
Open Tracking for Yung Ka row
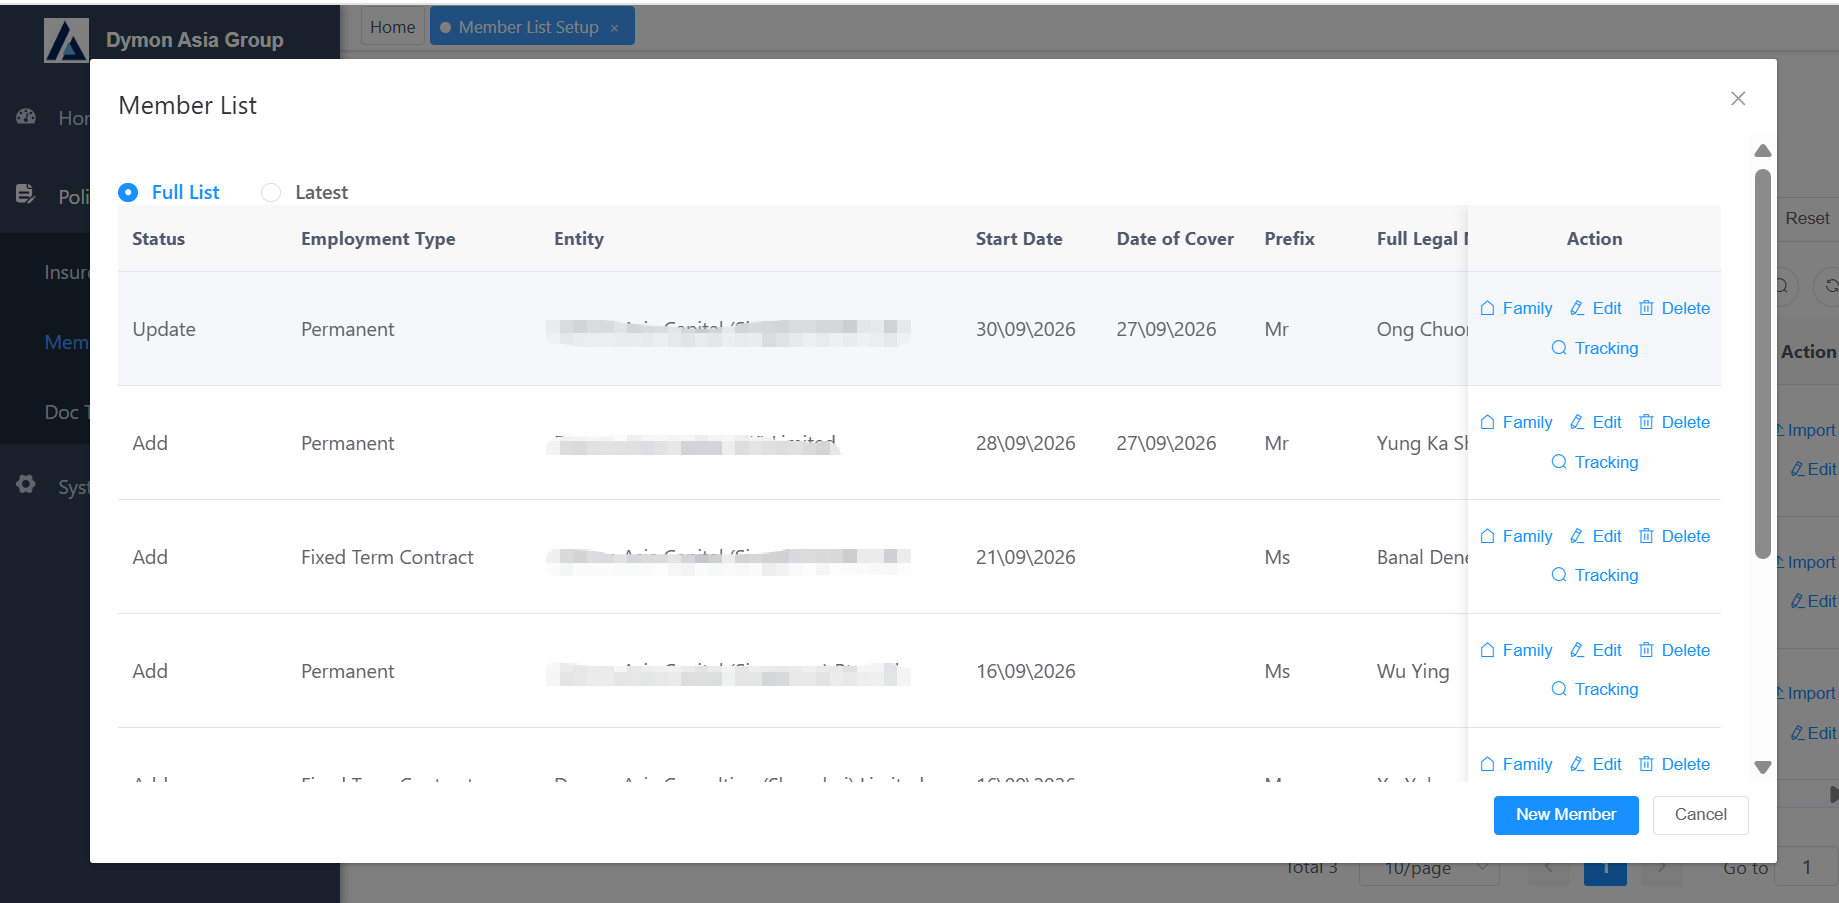coord(1595,462)
